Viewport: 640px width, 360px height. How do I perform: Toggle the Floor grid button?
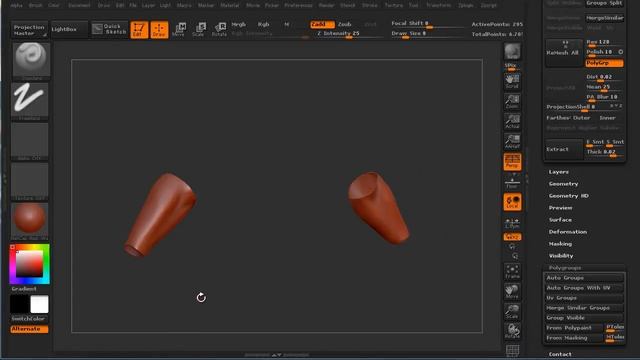(x=512, y=182)
